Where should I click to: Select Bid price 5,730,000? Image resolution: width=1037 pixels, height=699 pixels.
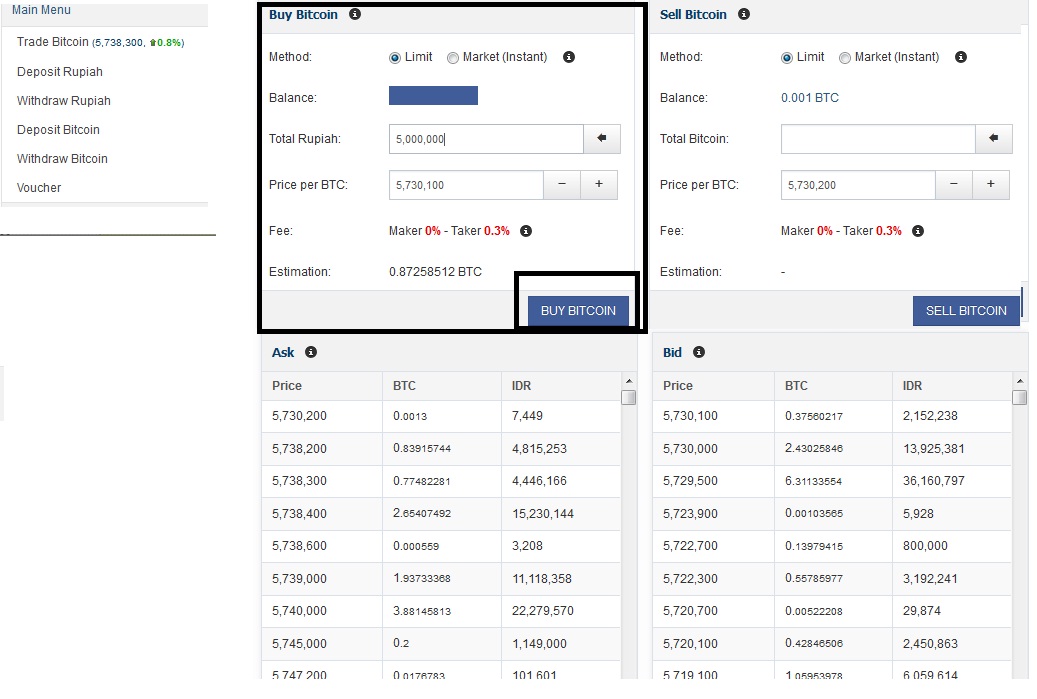(690, 448)
